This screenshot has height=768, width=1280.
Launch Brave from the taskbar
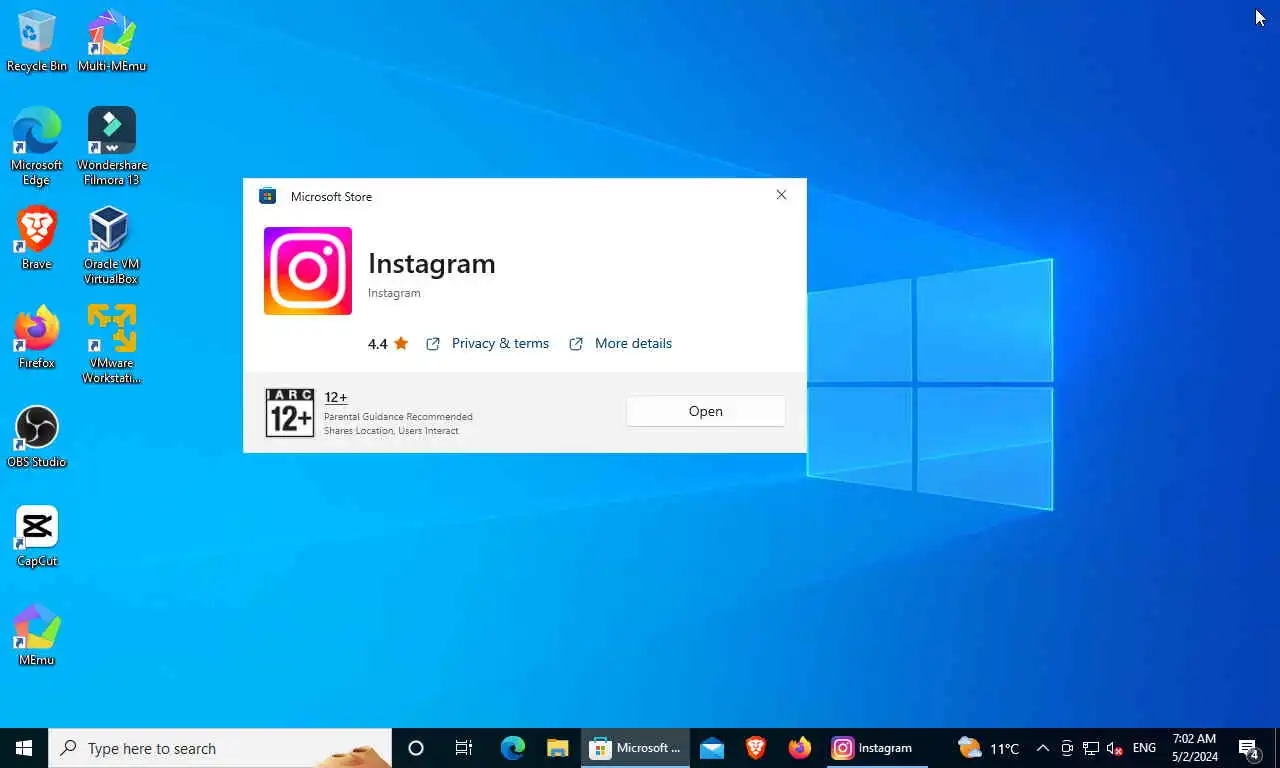(x=756, y=748)
